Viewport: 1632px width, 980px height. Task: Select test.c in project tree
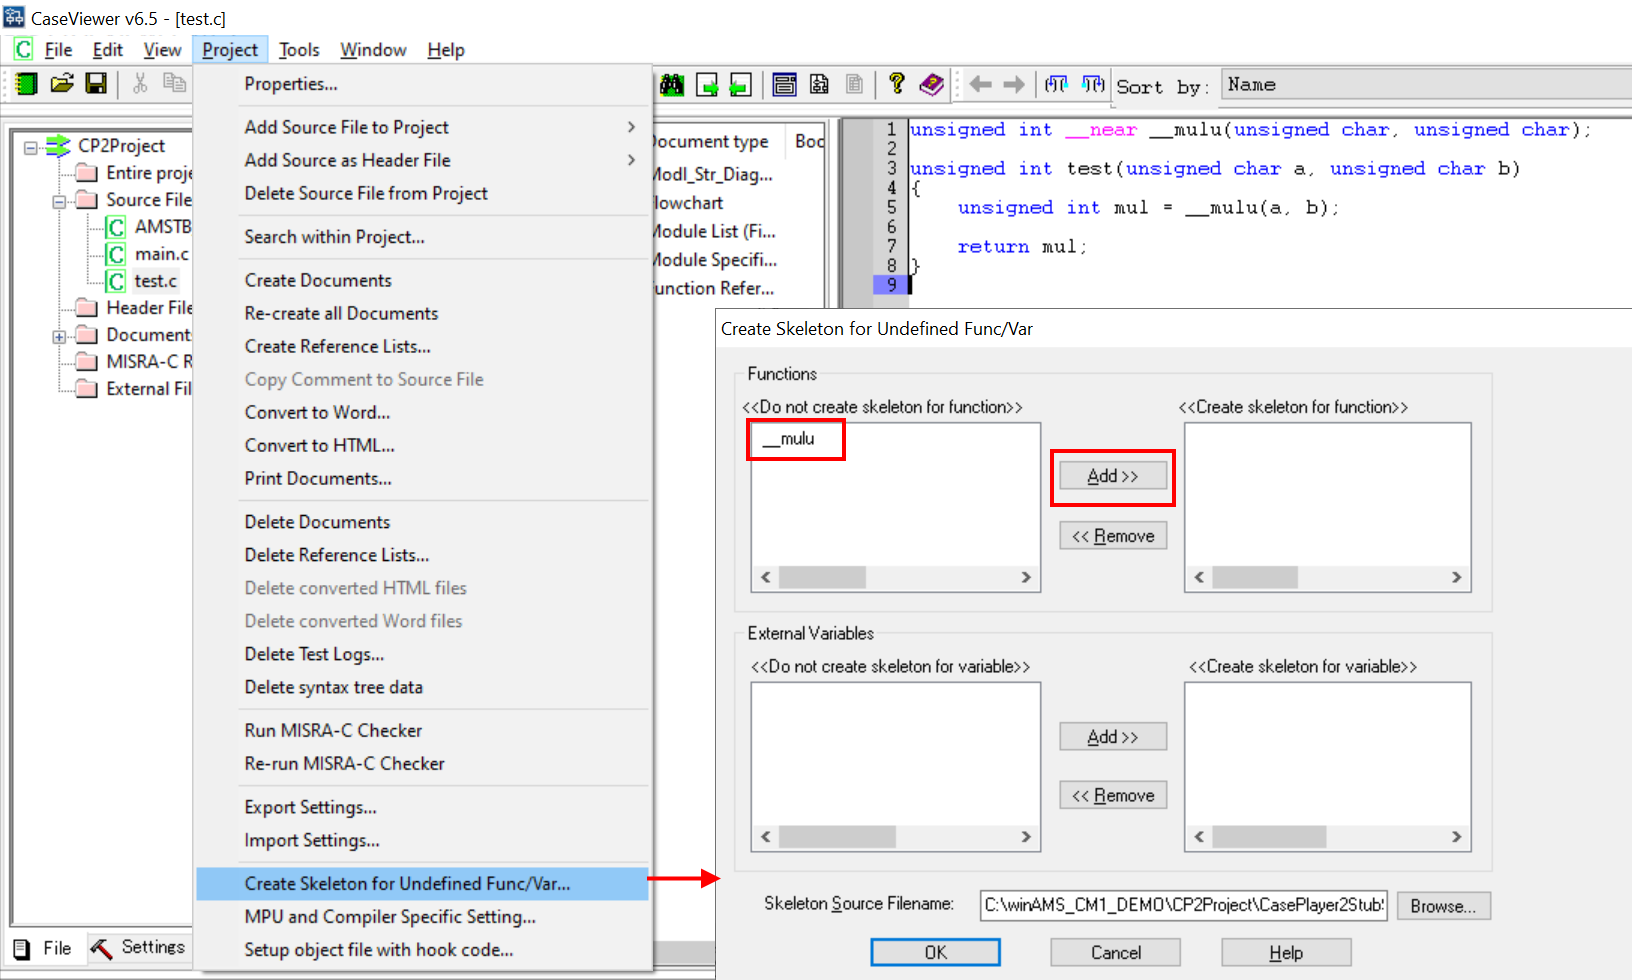click(x=156, y=281)
